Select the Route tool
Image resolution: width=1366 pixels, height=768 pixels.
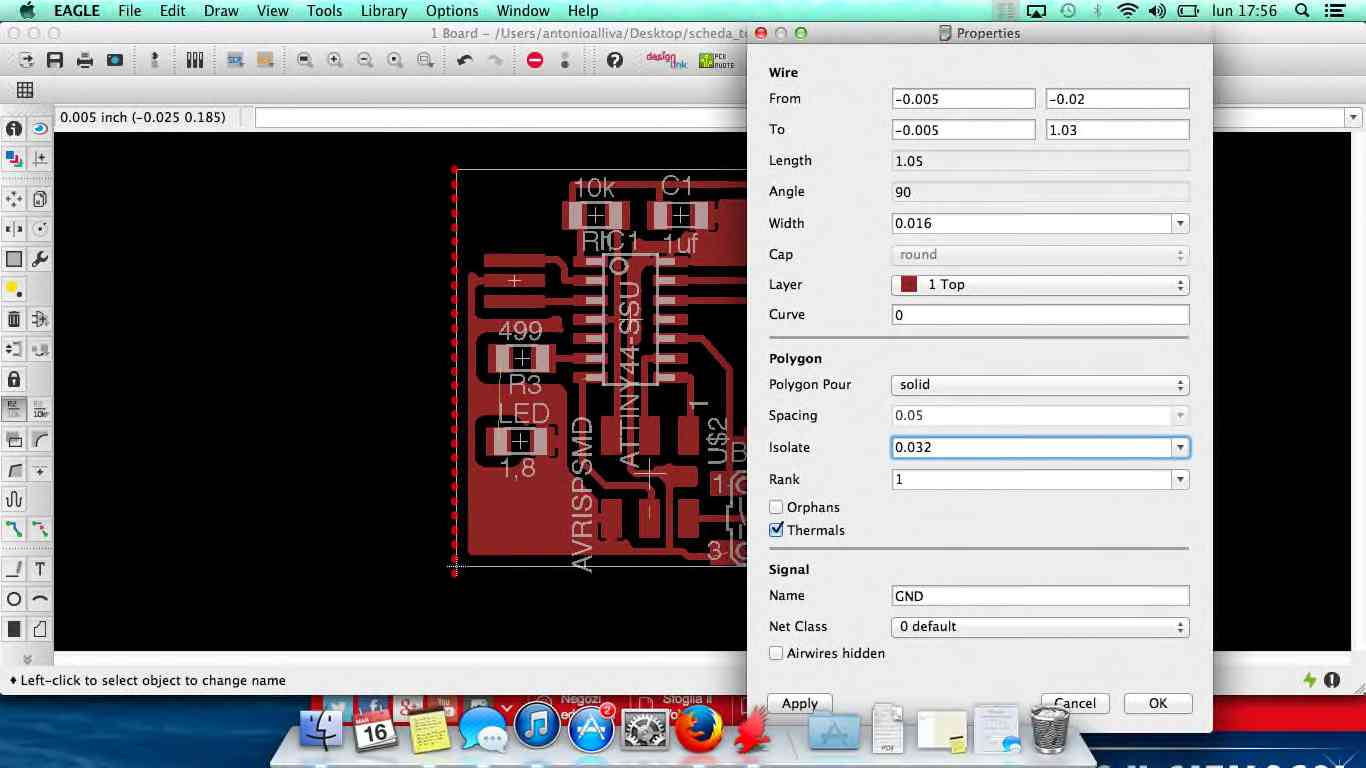coord(14,529)
